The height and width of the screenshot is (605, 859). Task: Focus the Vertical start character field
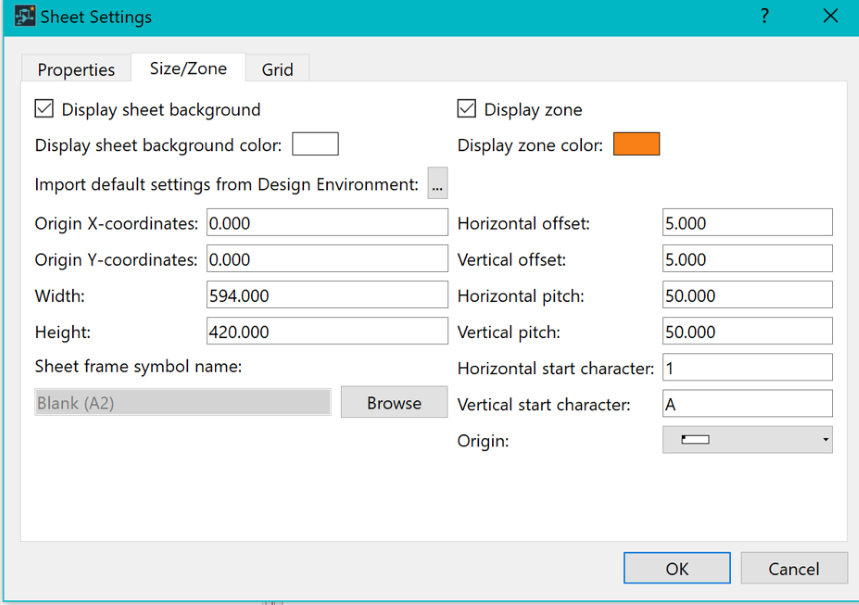(x=747, y=403)
